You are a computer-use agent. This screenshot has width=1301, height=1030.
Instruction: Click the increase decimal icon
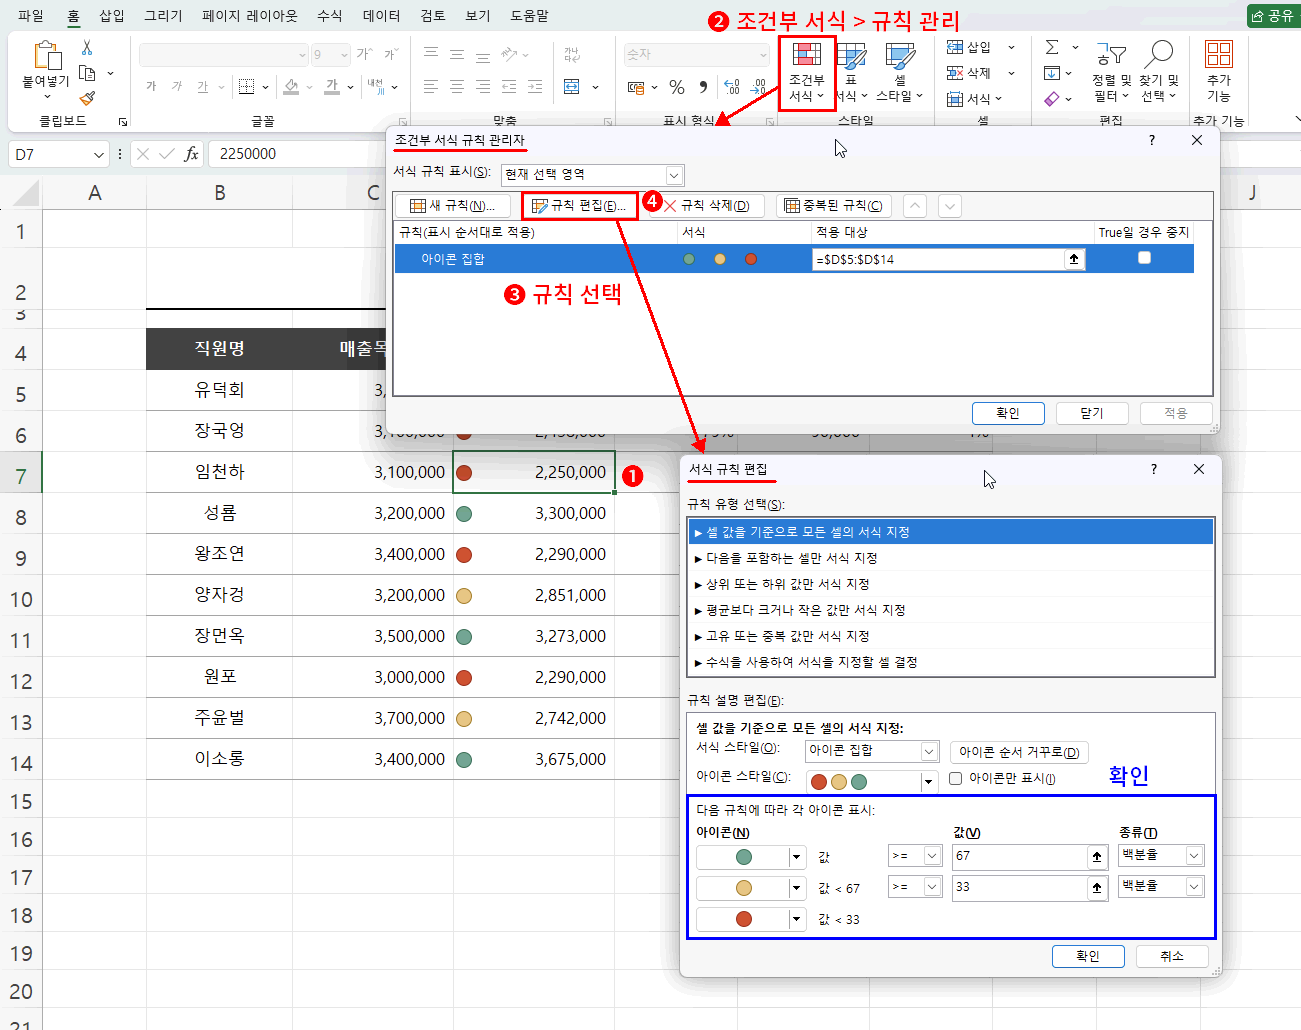click(732, 87)
